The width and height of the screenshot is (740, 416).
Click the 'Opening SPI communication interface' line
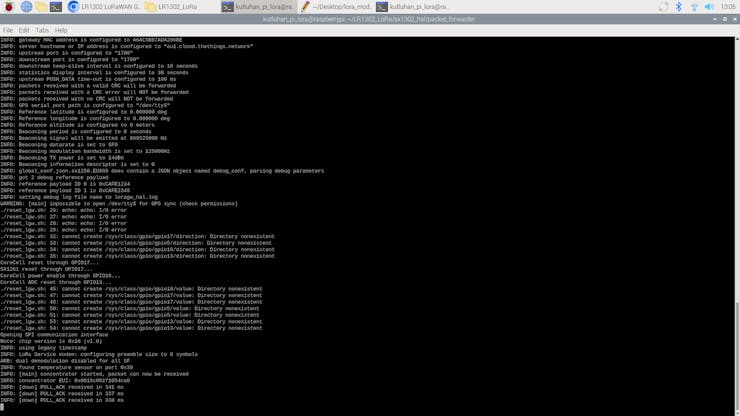[54, 335]
